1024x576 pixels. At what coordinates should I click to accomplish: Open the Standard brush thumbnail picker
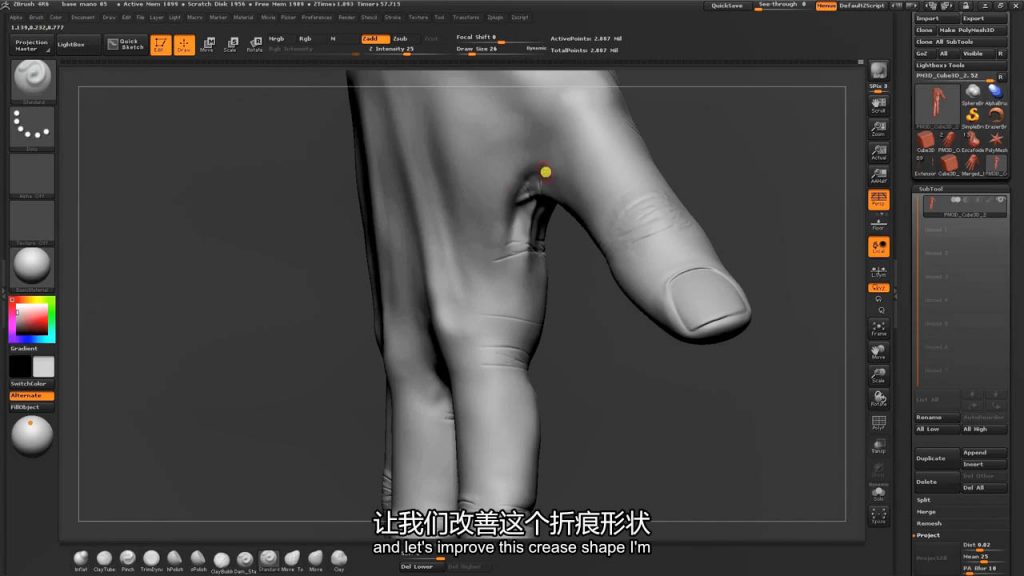pyautogui.click(x=32, y=81)
